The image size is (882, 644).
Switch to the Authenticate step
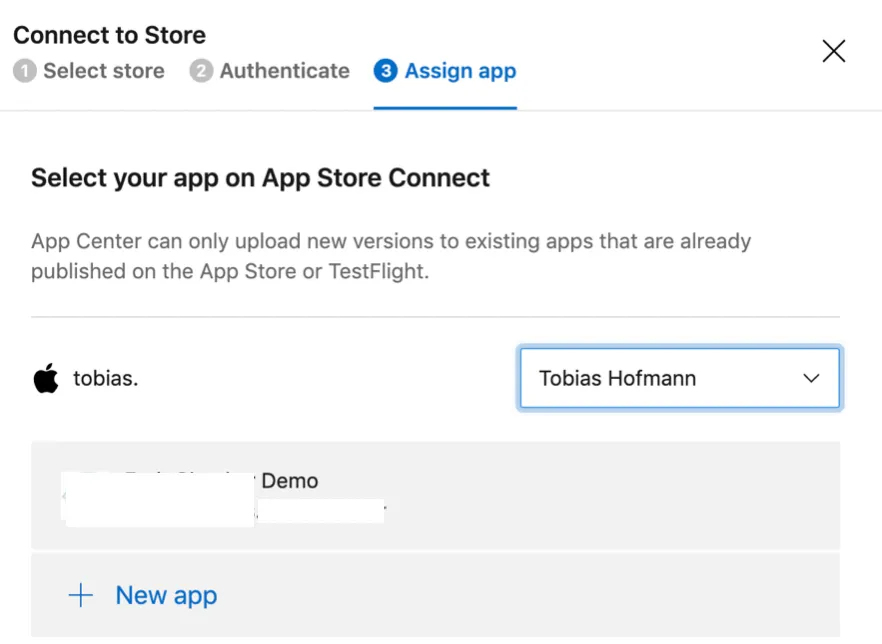[x=284, y=72]
